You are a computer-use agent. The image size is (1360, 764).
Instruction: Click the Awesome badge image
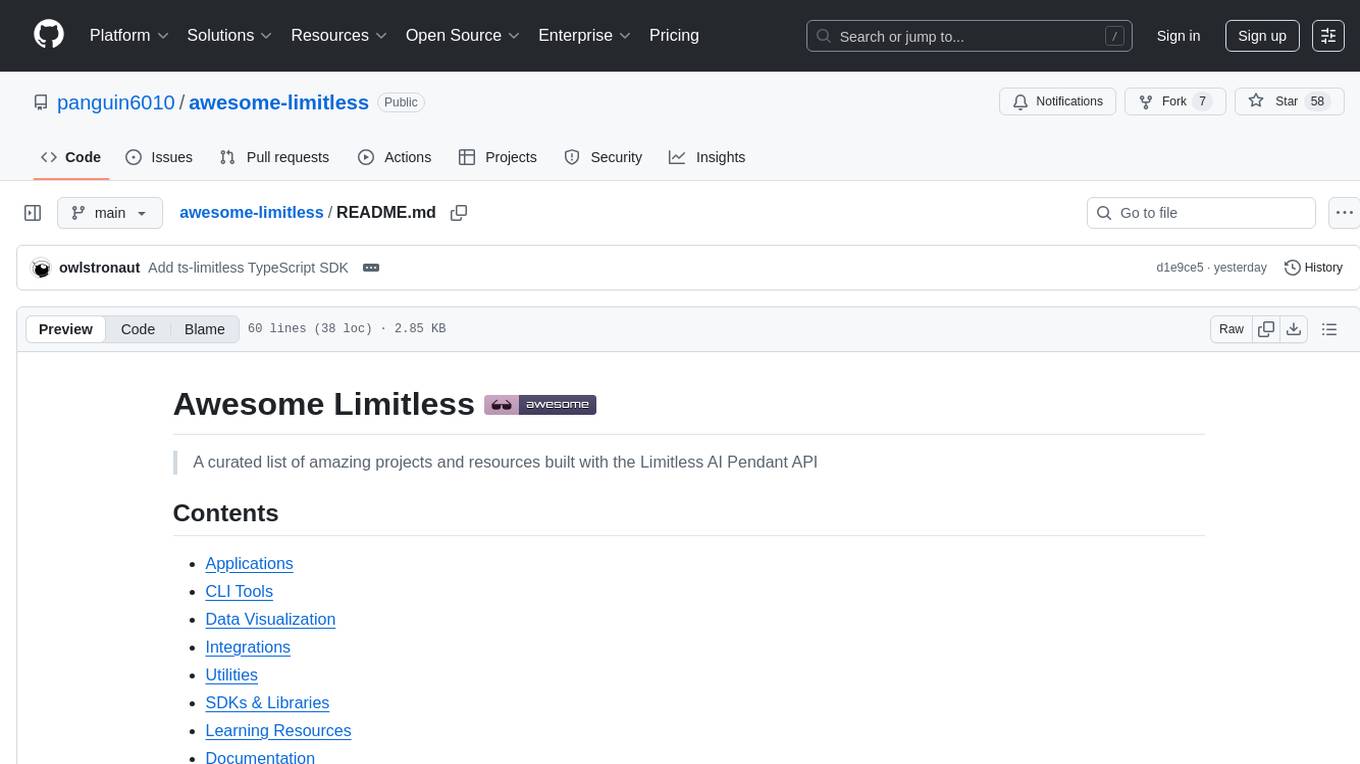coord(540,405)
